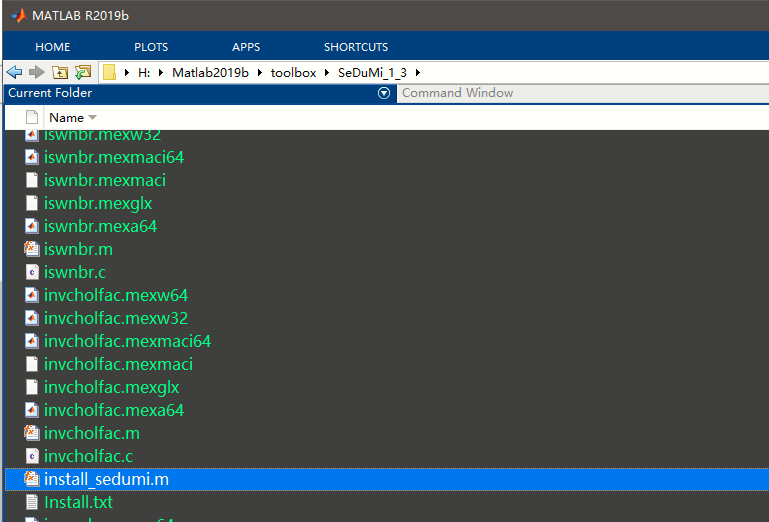
Task: Click the Browse for folder icon
Action: click(83, 73)
